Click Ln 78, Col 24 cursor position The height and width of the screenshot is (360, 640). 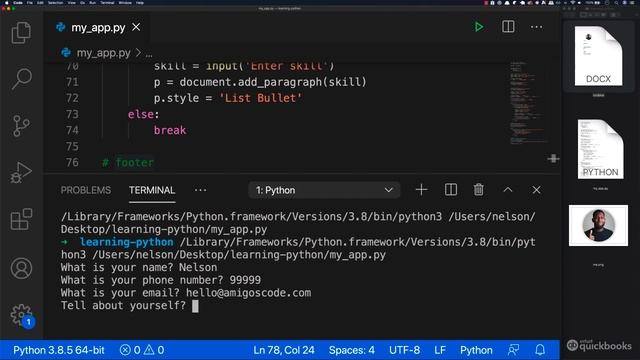click(x=284, y=350)
